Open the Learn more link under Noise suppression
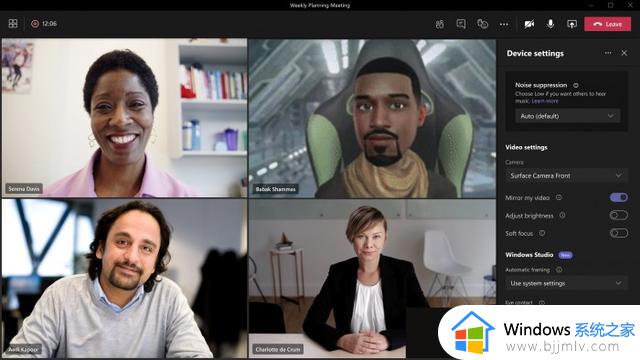 [545, 101]
